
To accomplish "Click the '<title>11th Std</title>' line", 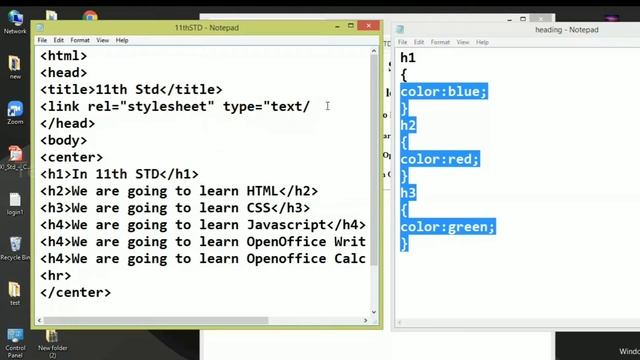I will (x=131, y=89).
